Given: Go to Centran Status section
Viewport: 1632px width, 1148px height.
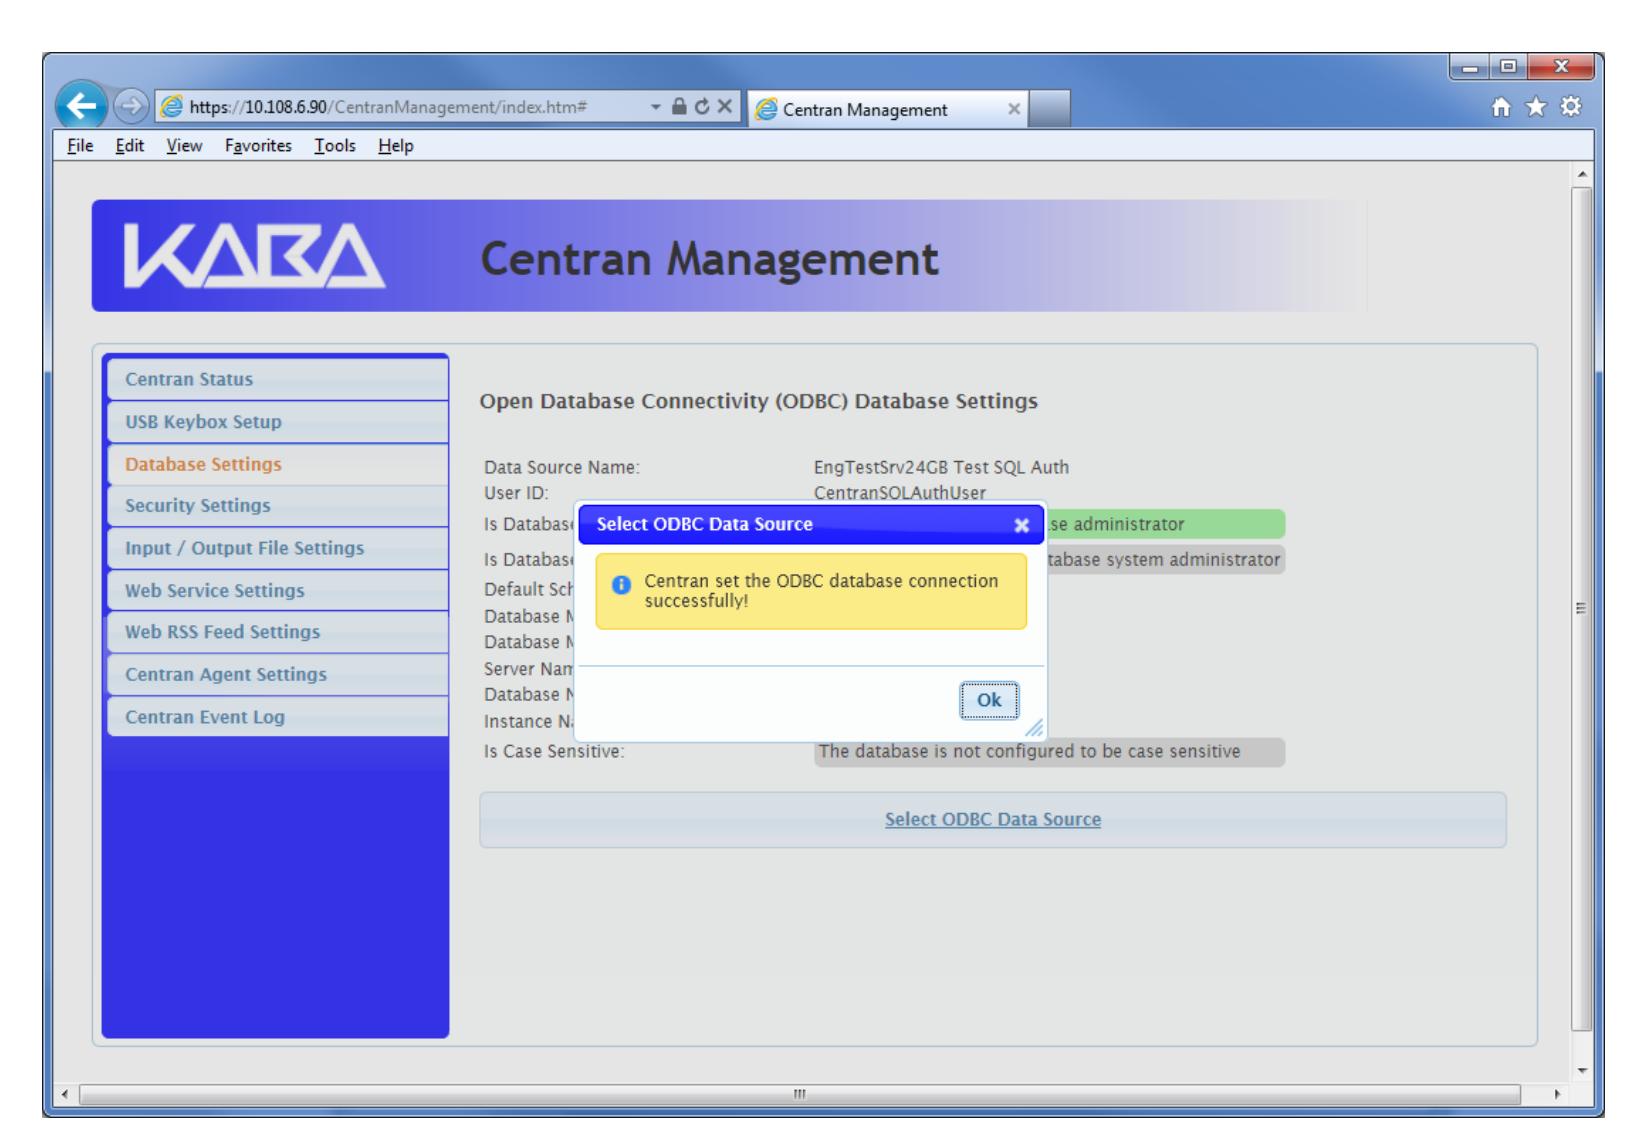Looking at the screenshot, I should (277, 379).
